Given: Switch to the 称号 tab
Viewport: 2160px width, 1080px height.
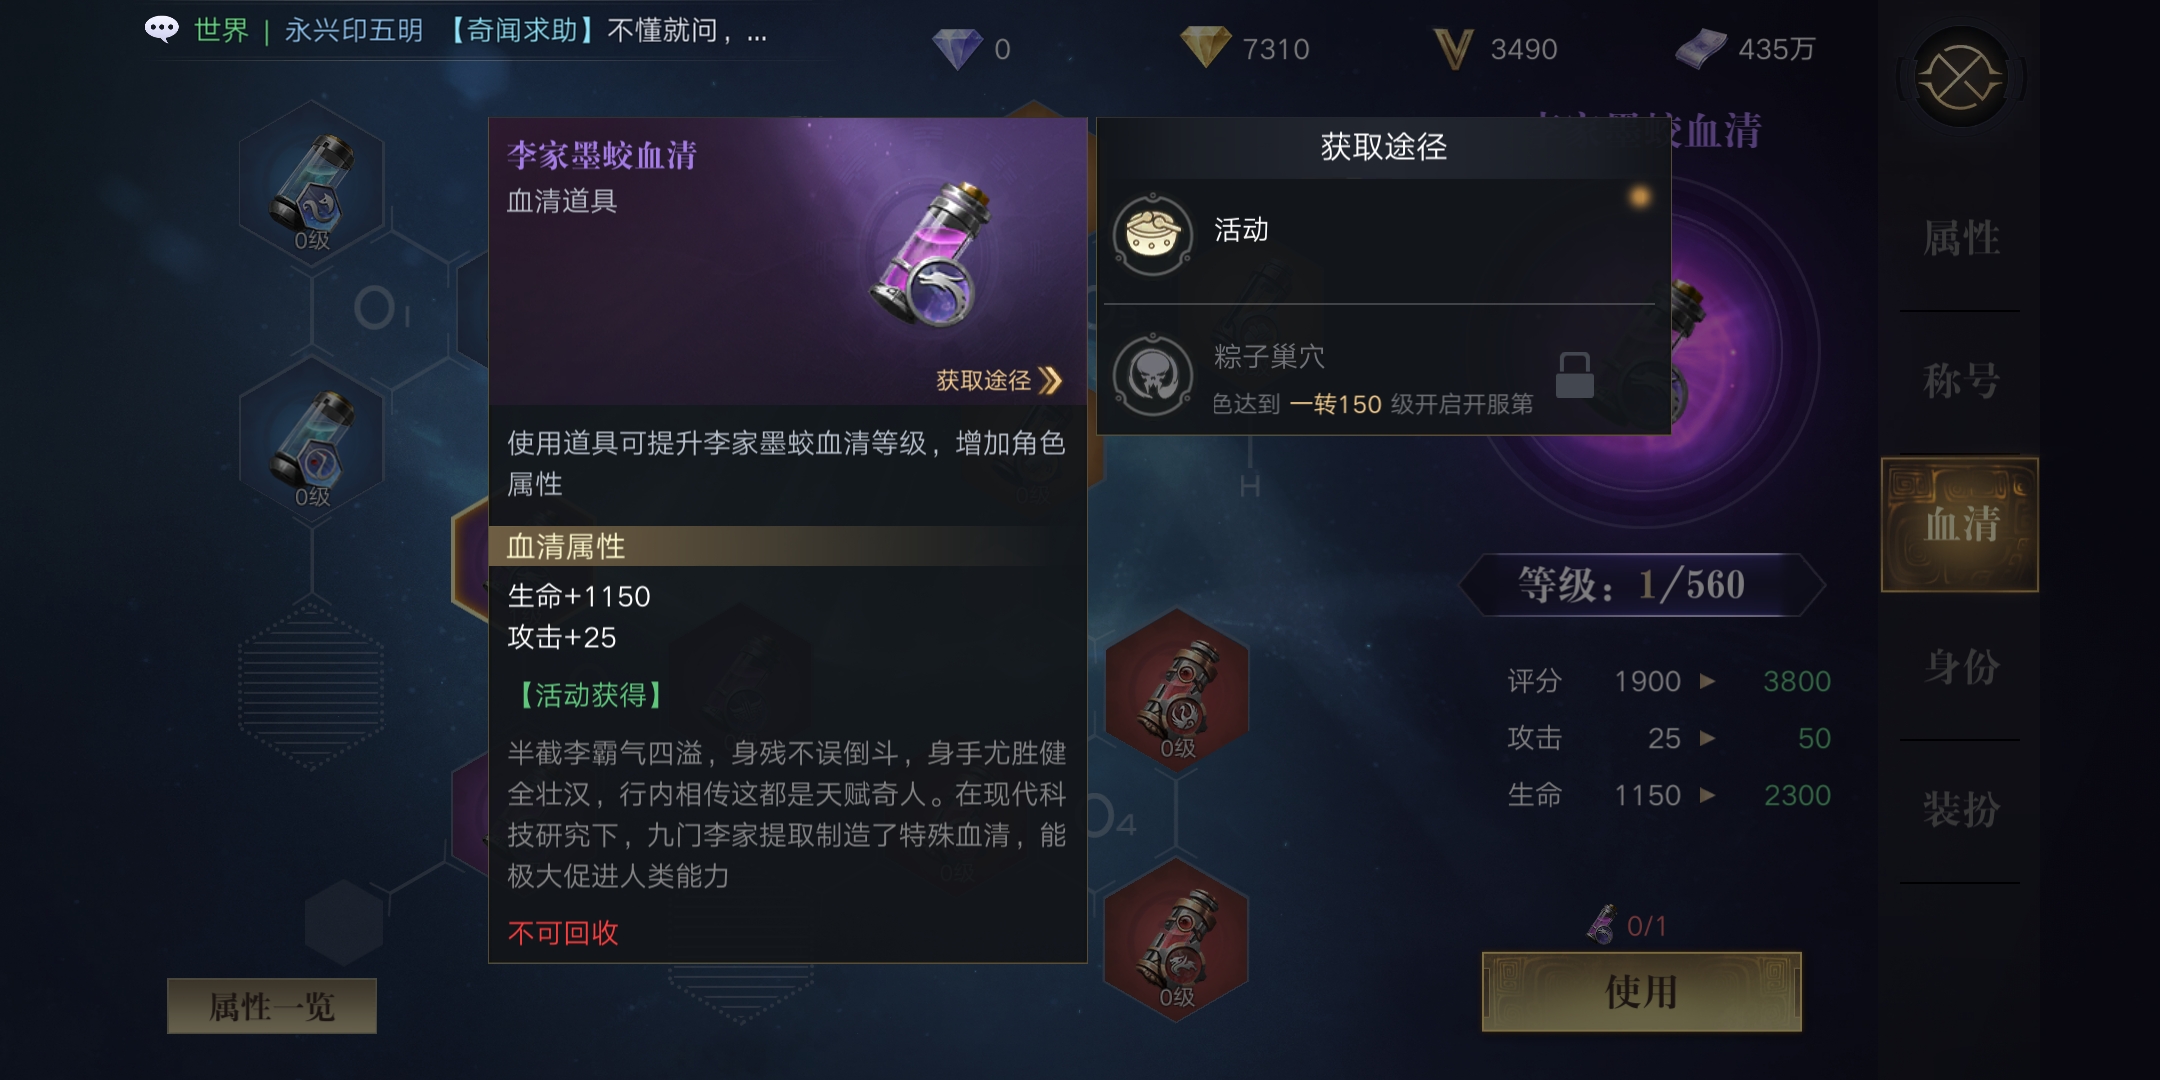Looking at the screenshot, I should (x=1961, y=381).
